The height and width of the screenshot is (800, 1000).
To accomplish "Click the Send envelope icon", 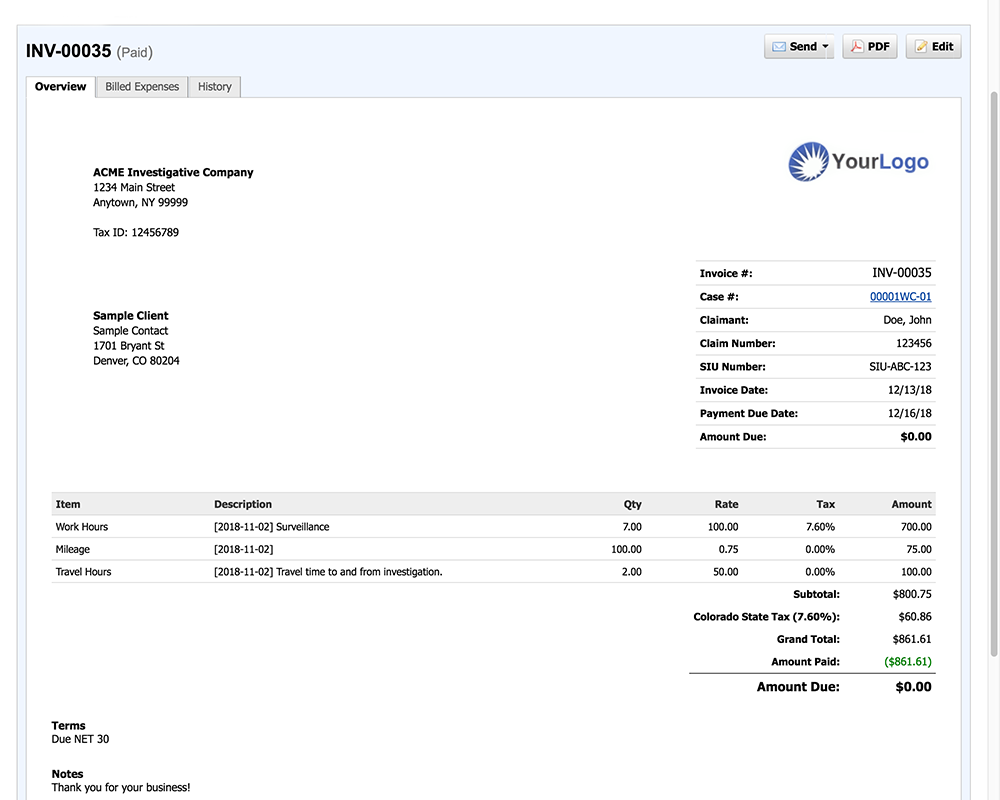I will click(779, 47).
